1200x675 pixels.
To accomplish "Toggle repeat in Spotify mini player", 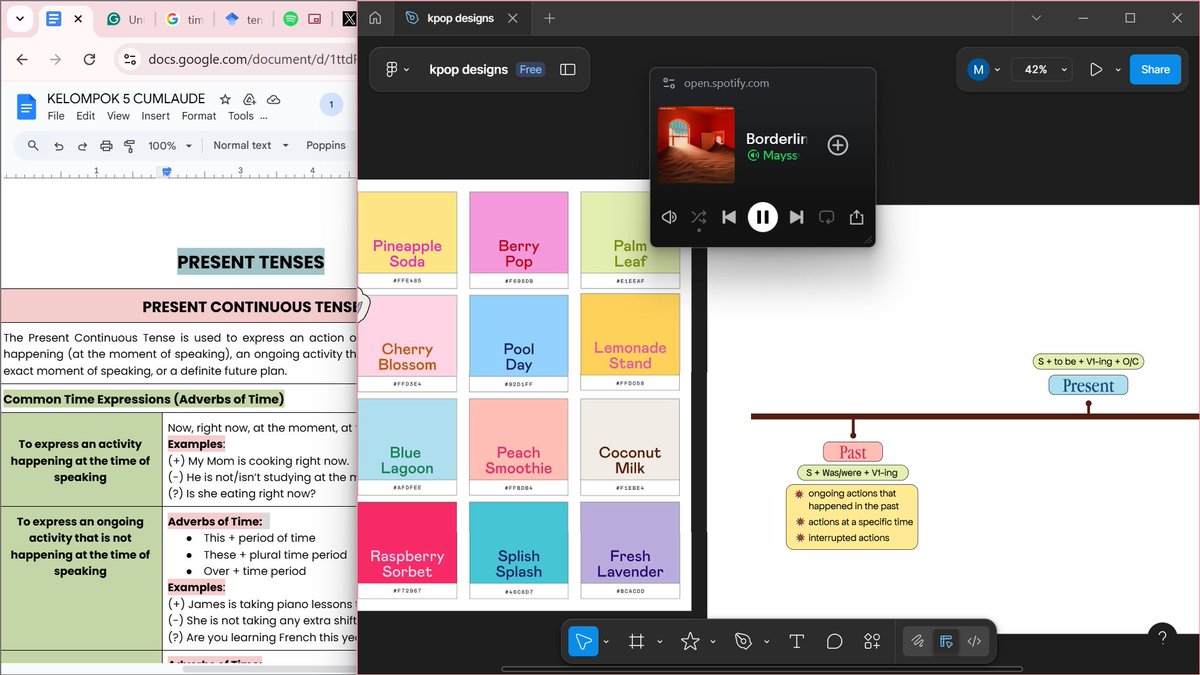I will [827, 217].
